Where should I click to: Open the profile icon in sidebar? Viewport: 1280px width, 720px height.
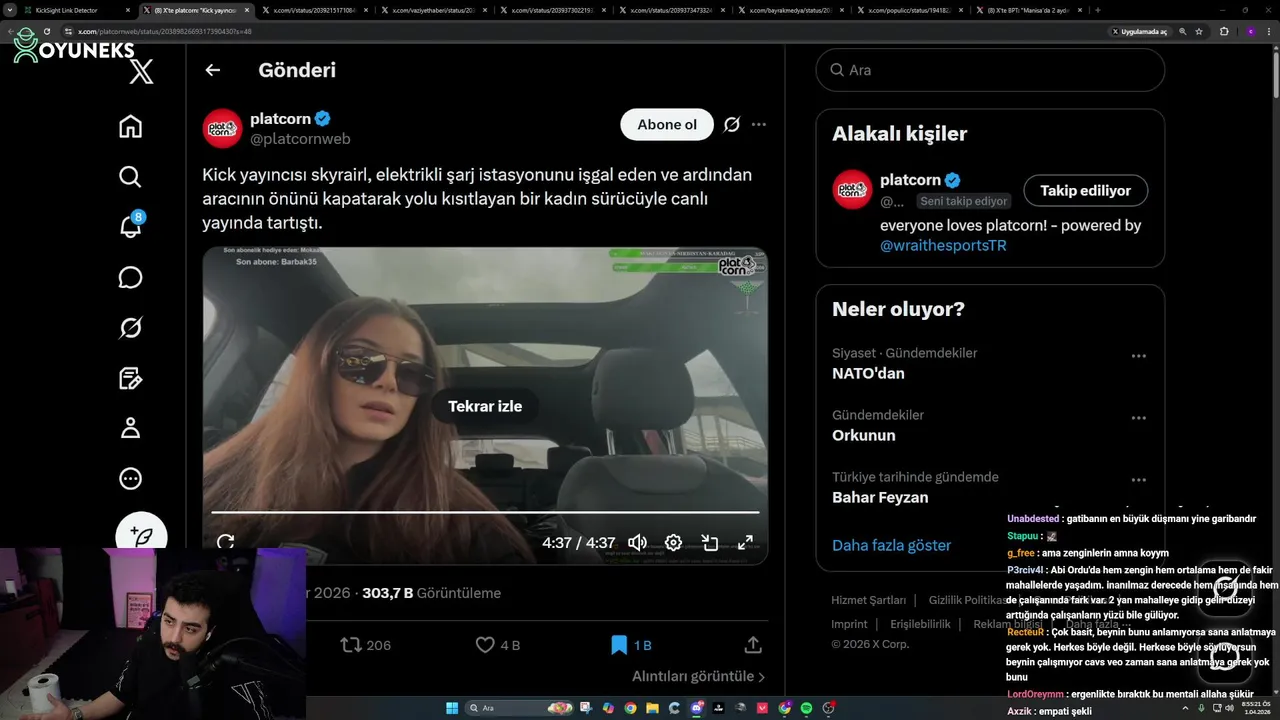tap(130, 428)
